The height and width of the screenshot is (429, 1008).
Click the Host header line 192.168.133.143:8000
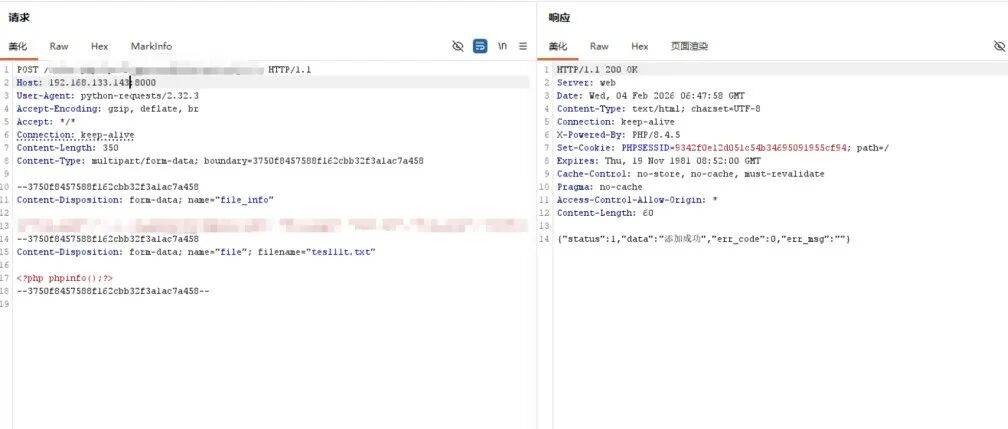click(86, 82)
